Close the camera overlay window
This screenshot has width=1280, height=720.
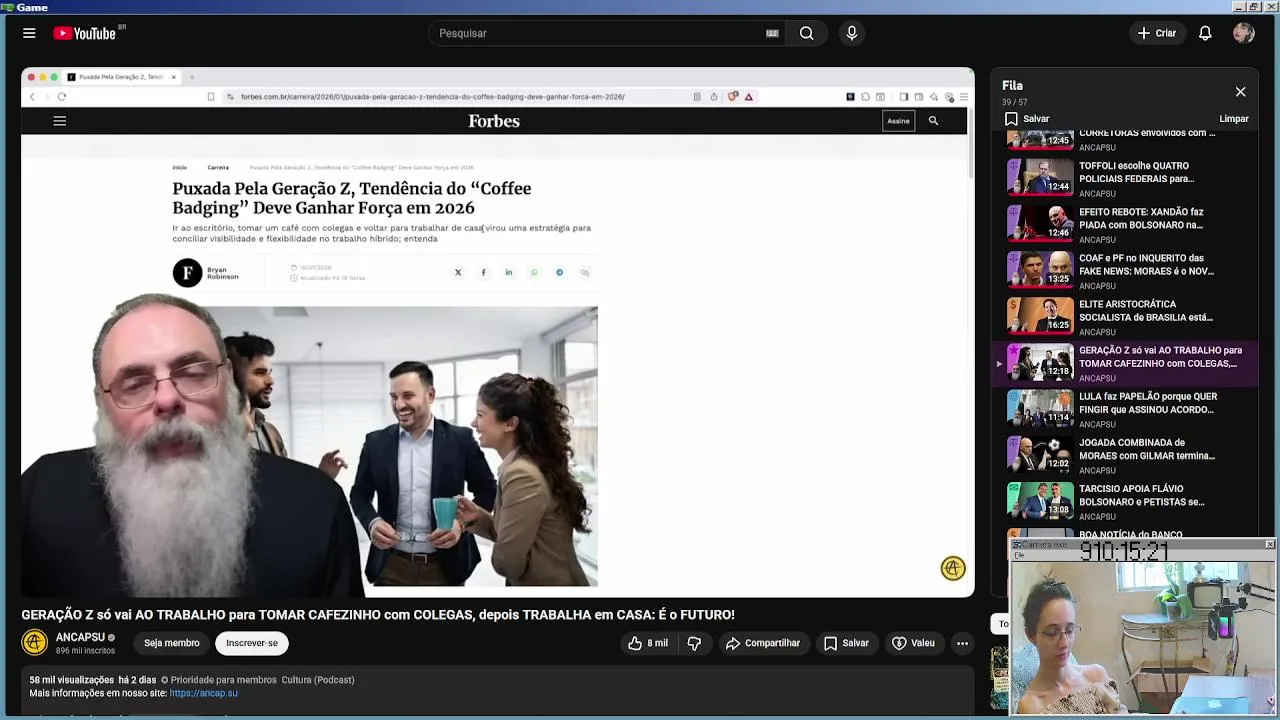click(1270, 544)
